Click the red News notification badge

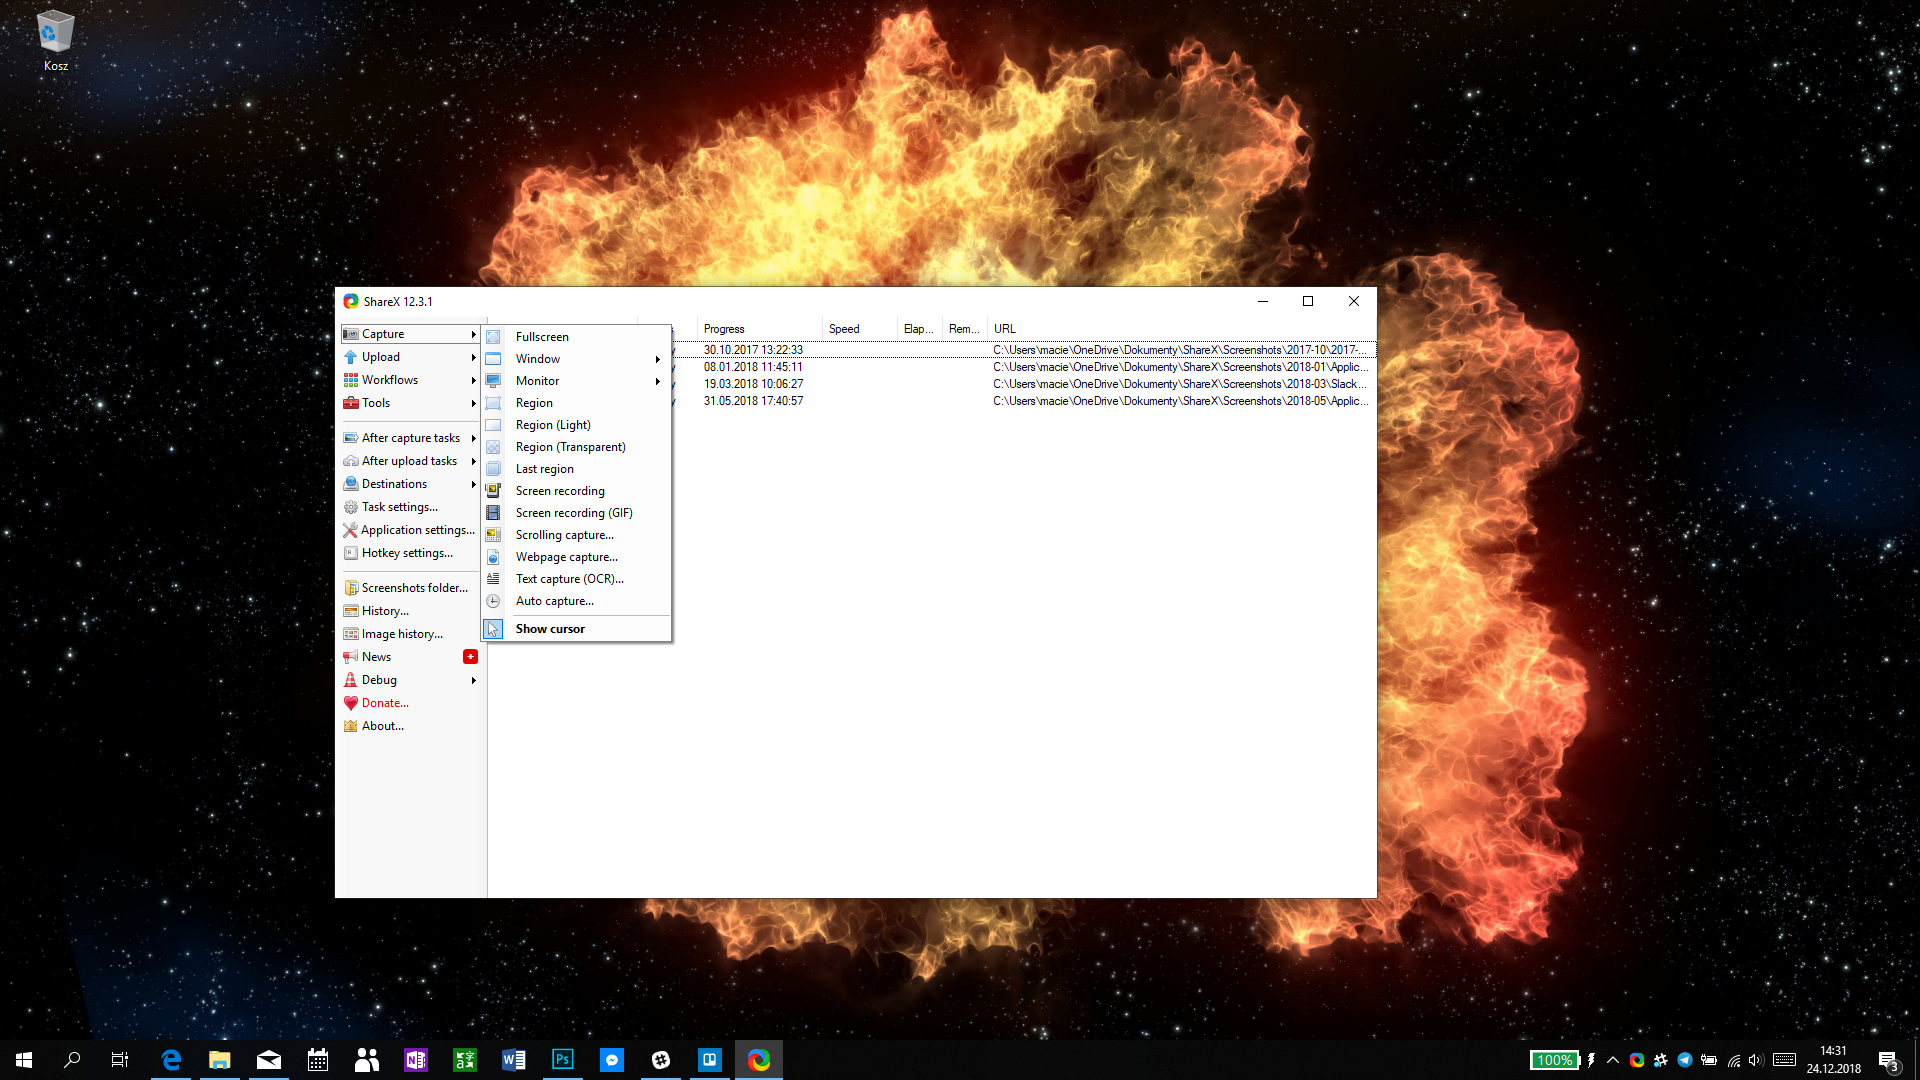pos(470,657)
